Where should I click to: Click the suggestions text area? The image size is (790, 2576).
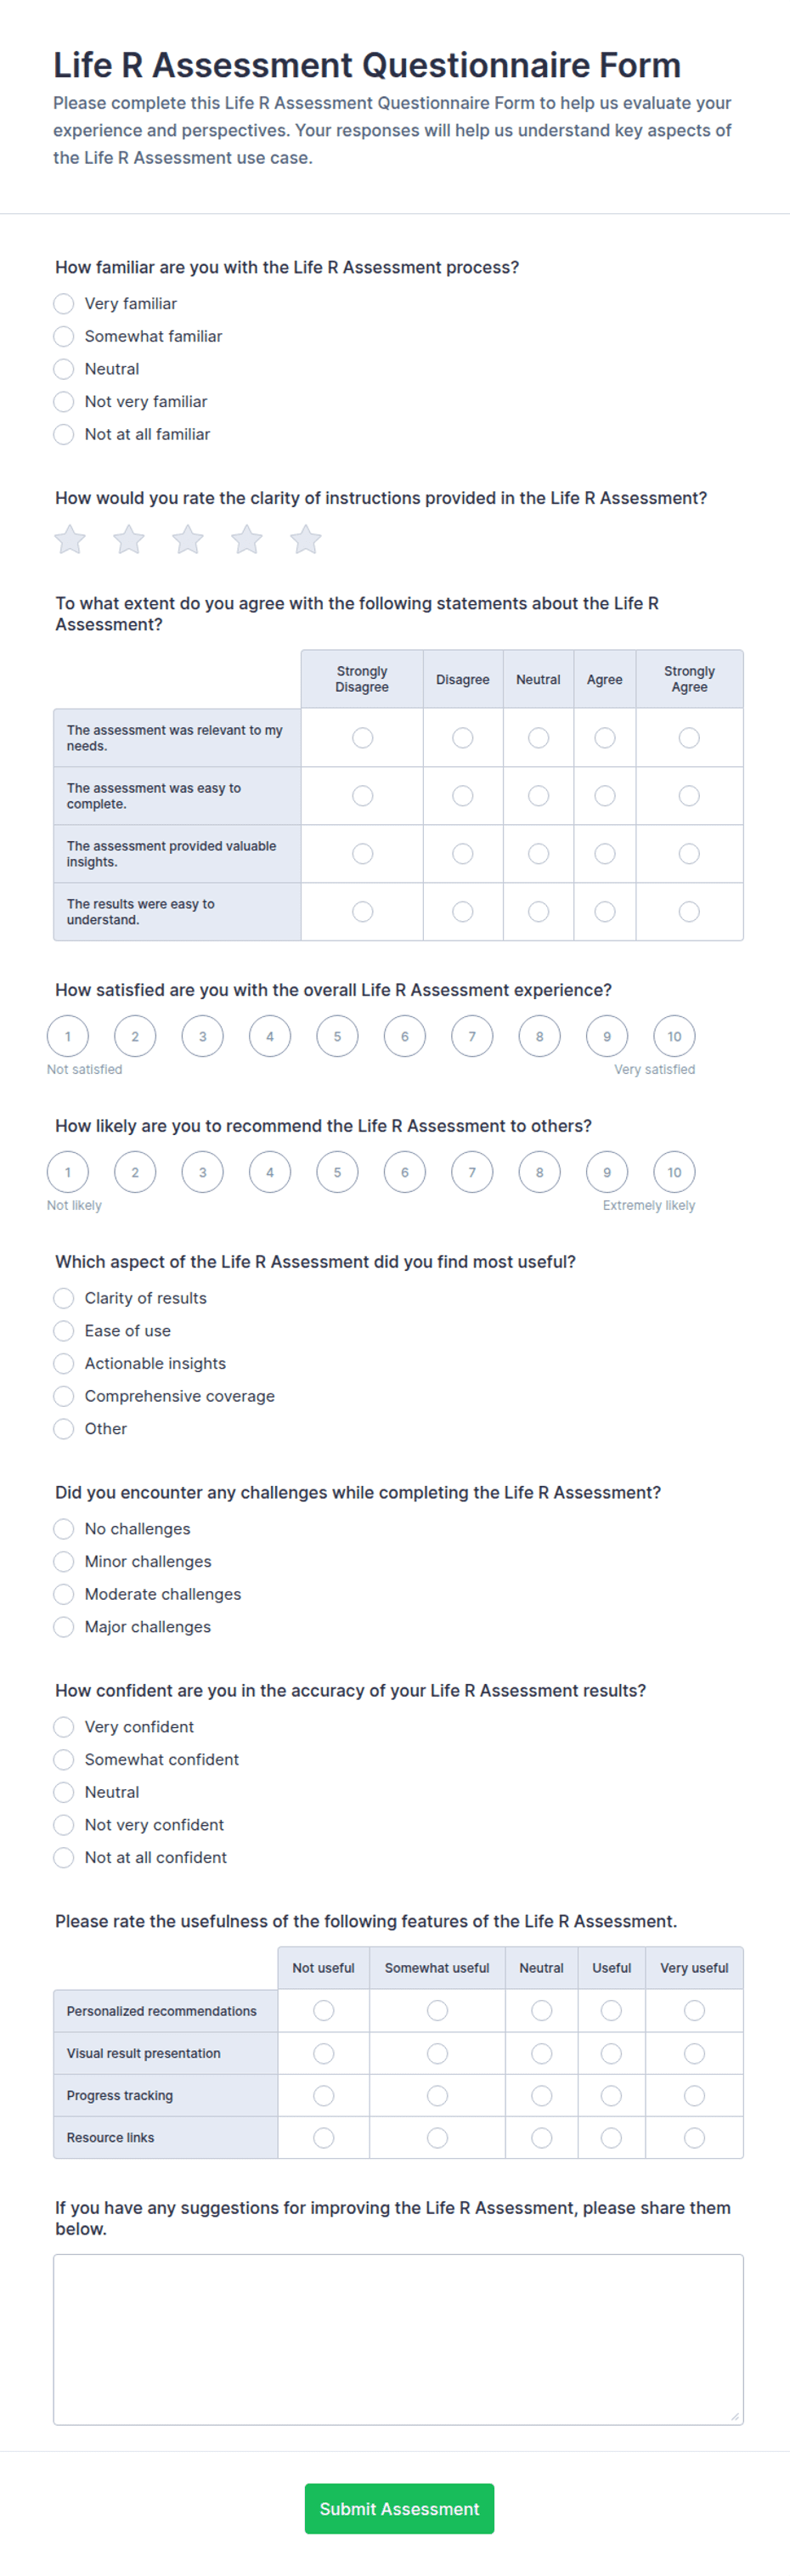[398, 2339]
